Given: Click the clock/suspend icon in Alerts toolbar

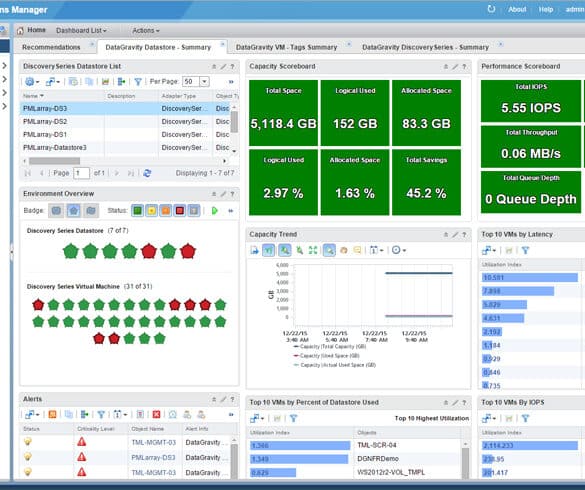Looking at the screenshot, I should 173,414.
